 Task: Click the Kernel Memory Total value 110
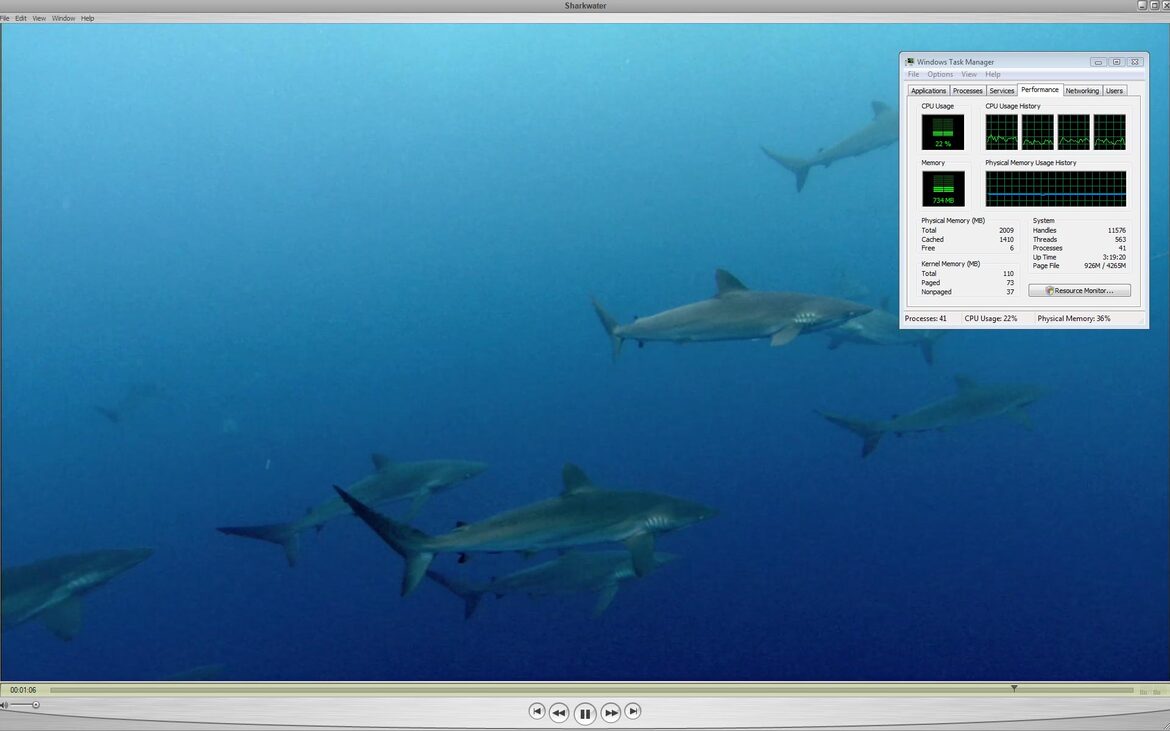[x=1009, y=274]
